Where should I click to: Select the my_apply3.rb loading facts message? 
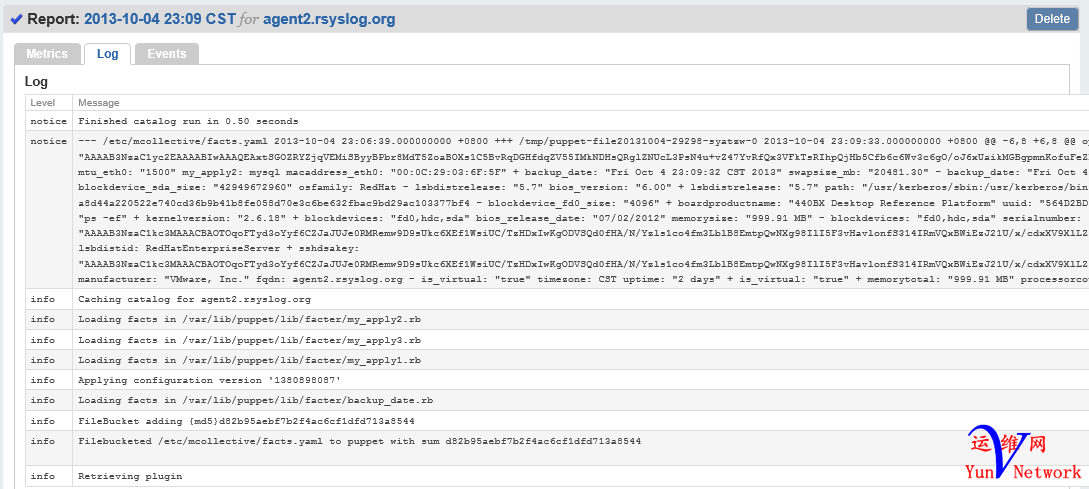click(x=249, y=340)
